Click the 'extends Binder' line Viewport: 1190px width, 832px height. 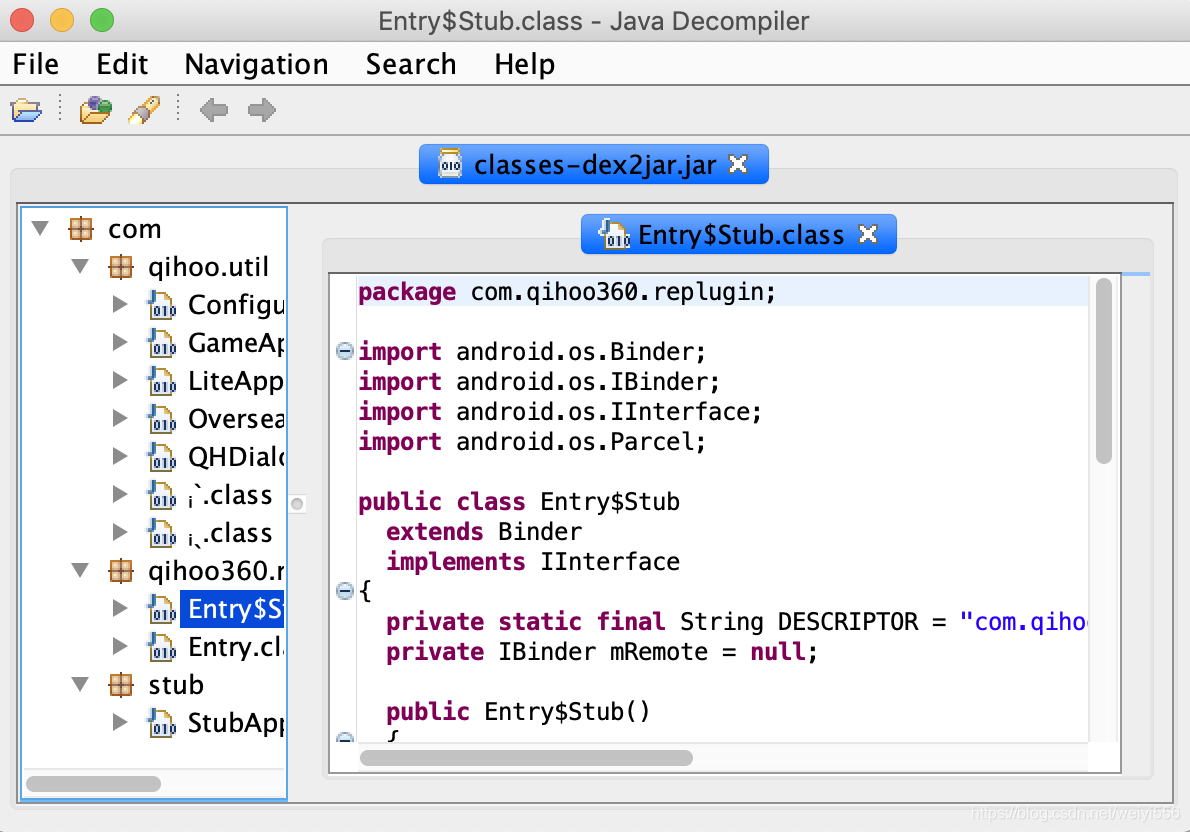pyautogui.click(x=484, y=531)
